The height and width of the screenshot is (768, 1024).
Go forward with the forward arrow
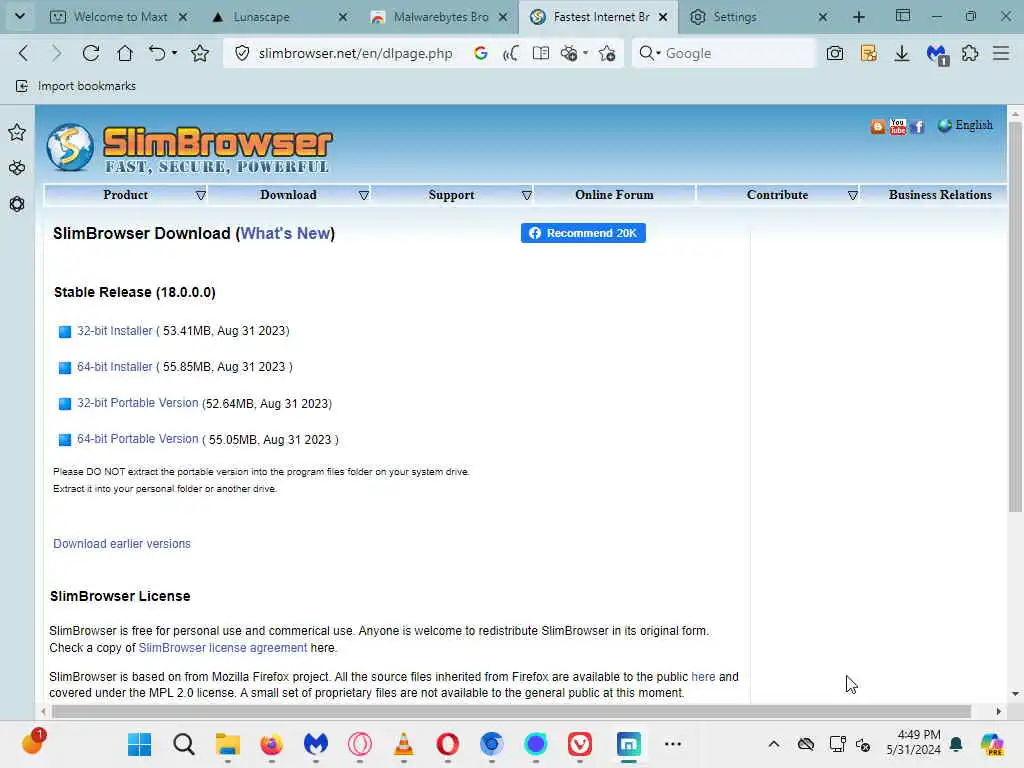point(57,54)
